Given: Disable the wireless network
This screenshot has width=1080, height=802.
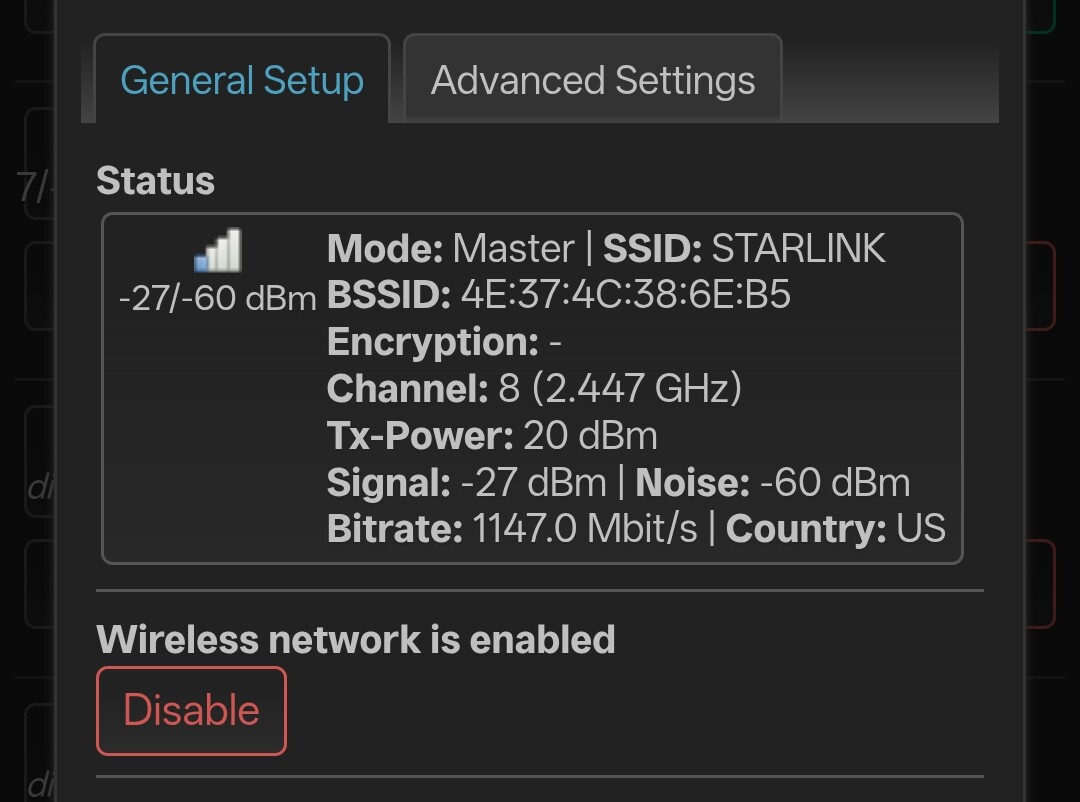Looking at the screenshot, I should pos(191,710).
